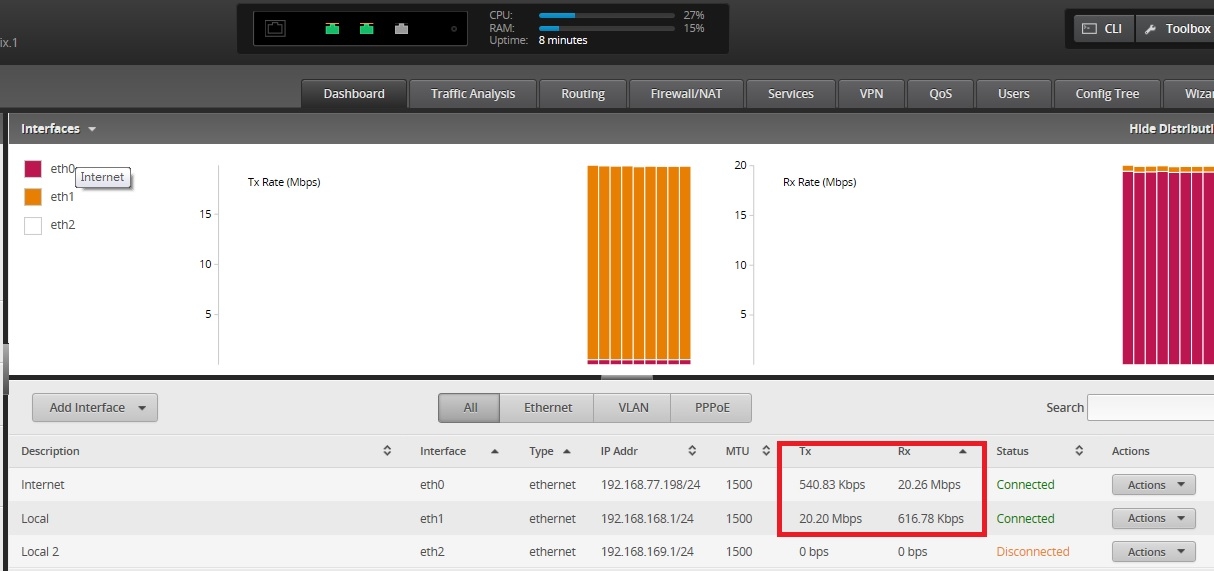Viewport: 1214px width, 571px height.
Task: Toggle eth0 crimson legend swatch
Action: (33, 169)
